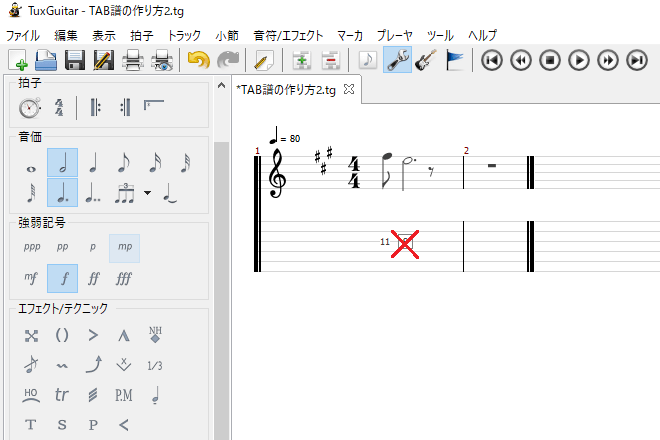Click the blue flag marker icon

[454, 60]
